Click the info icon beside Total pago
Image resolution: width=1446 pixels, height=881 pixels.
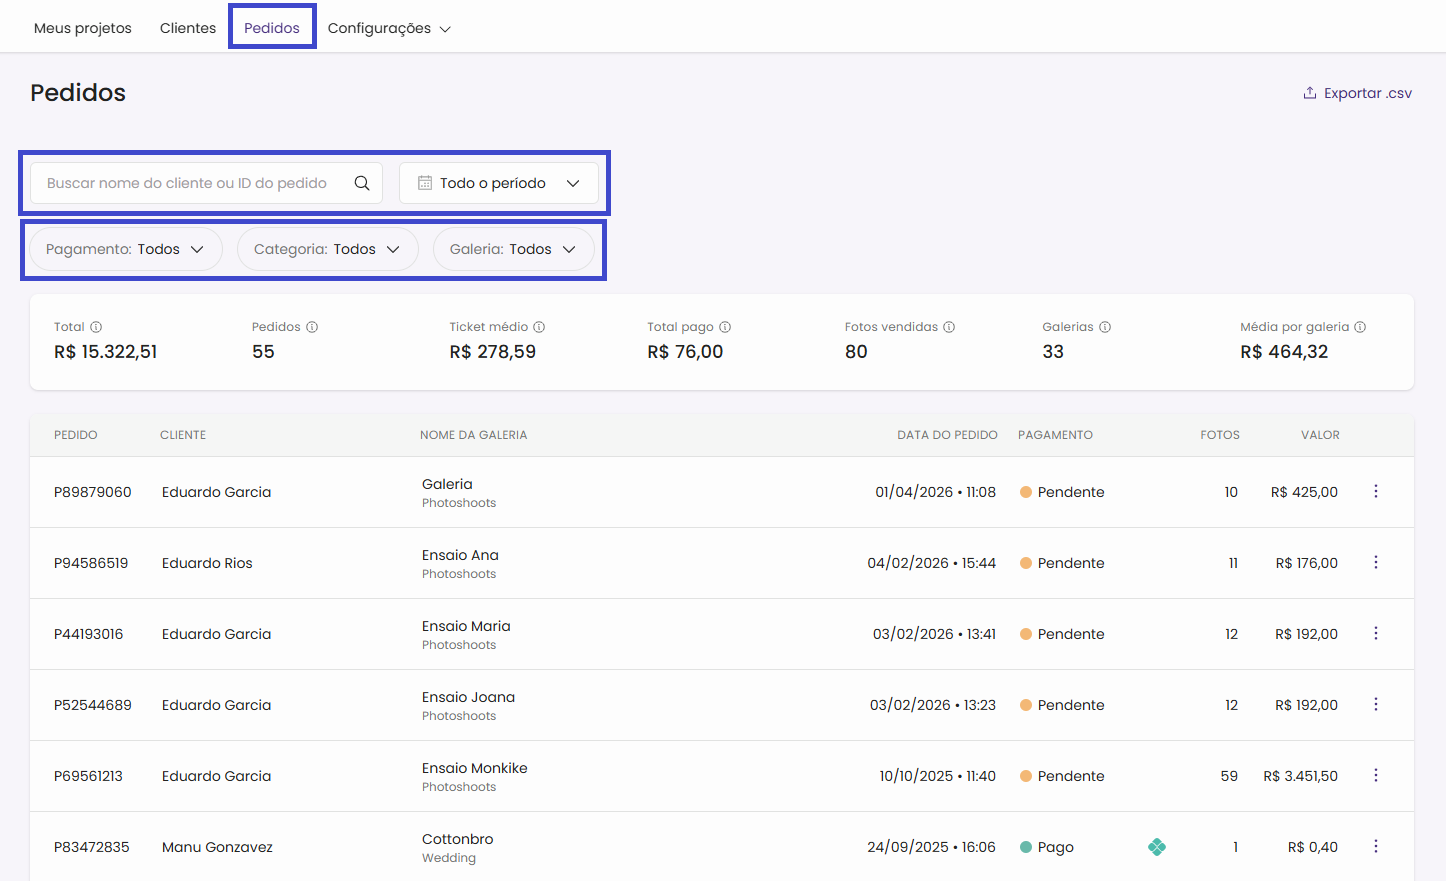[x=725, y=327]
